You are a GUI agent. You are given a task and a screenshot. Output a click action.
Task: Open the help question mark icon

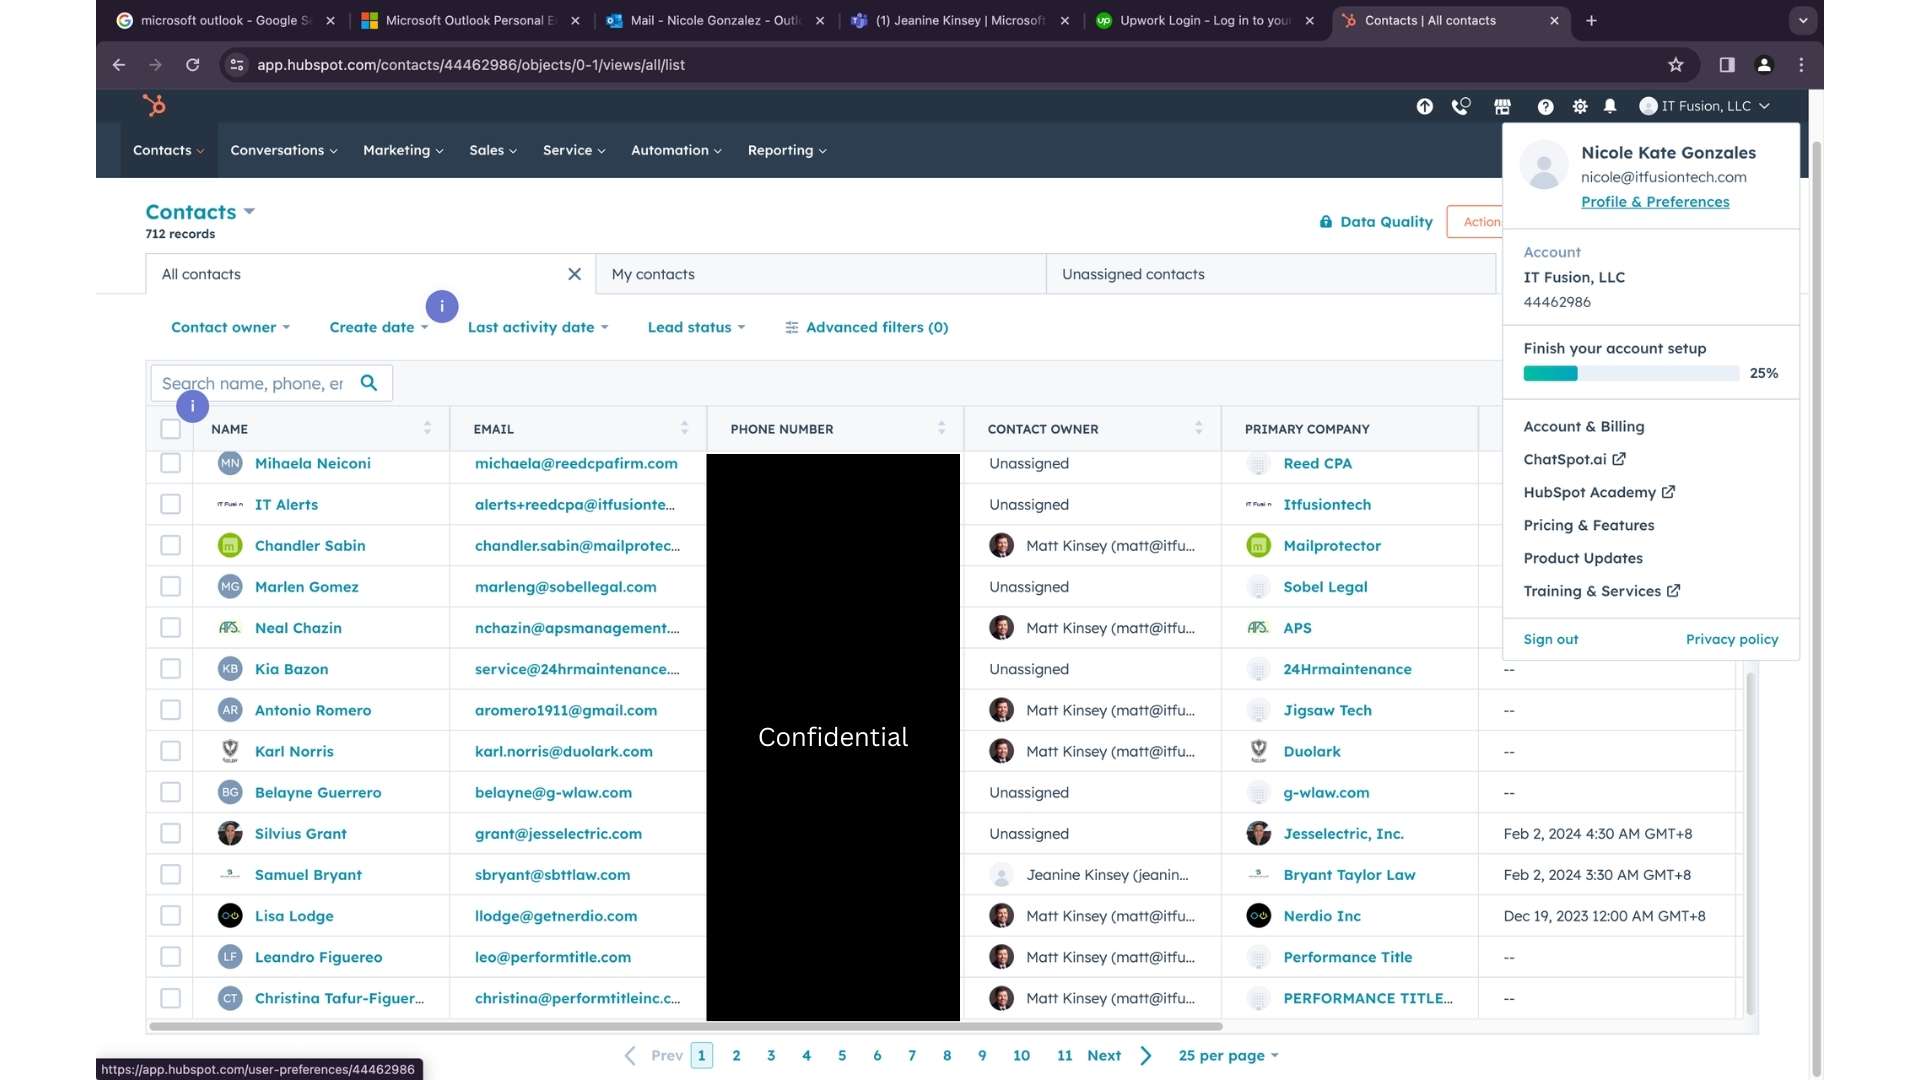tap(1545, 106)
